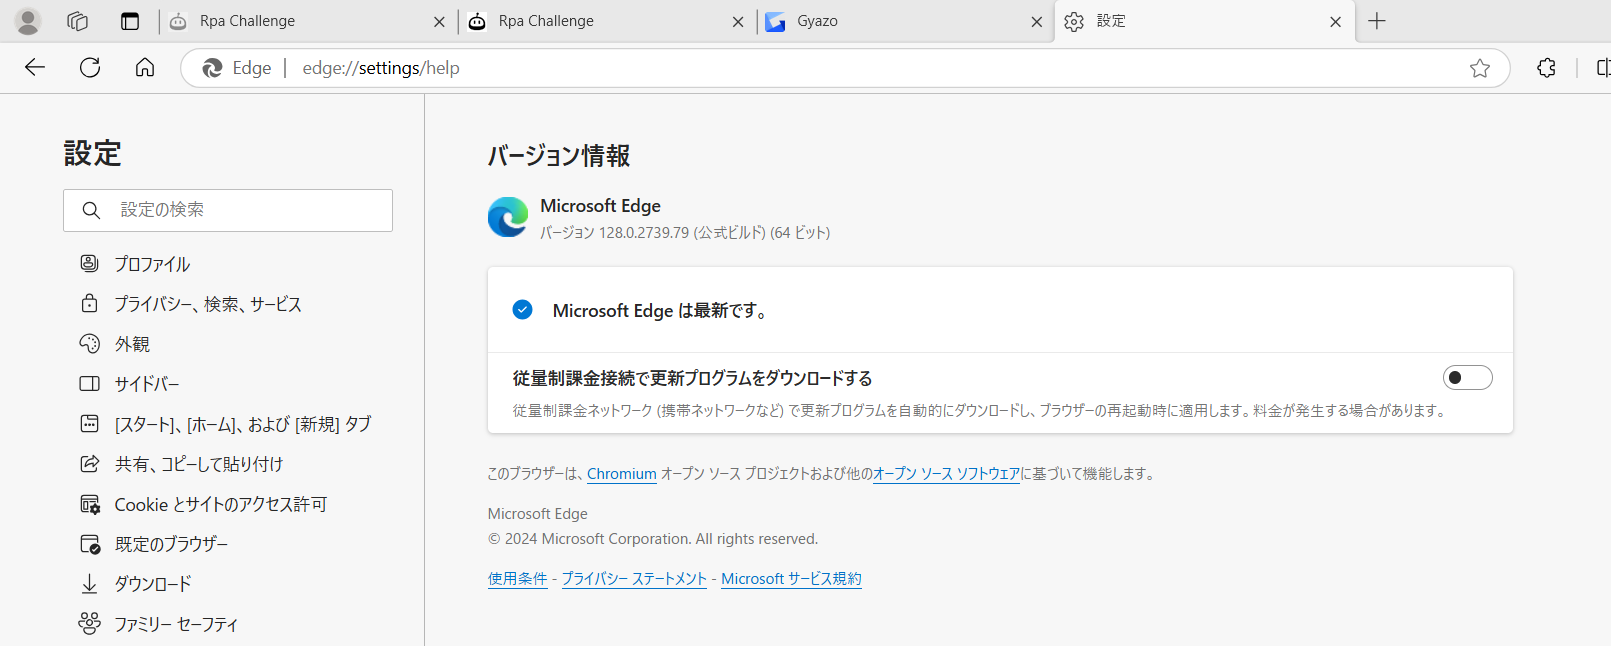Viewport: 1611px width, 646px height.
Task: Close the Gyazo tab
Action: 1036,22
